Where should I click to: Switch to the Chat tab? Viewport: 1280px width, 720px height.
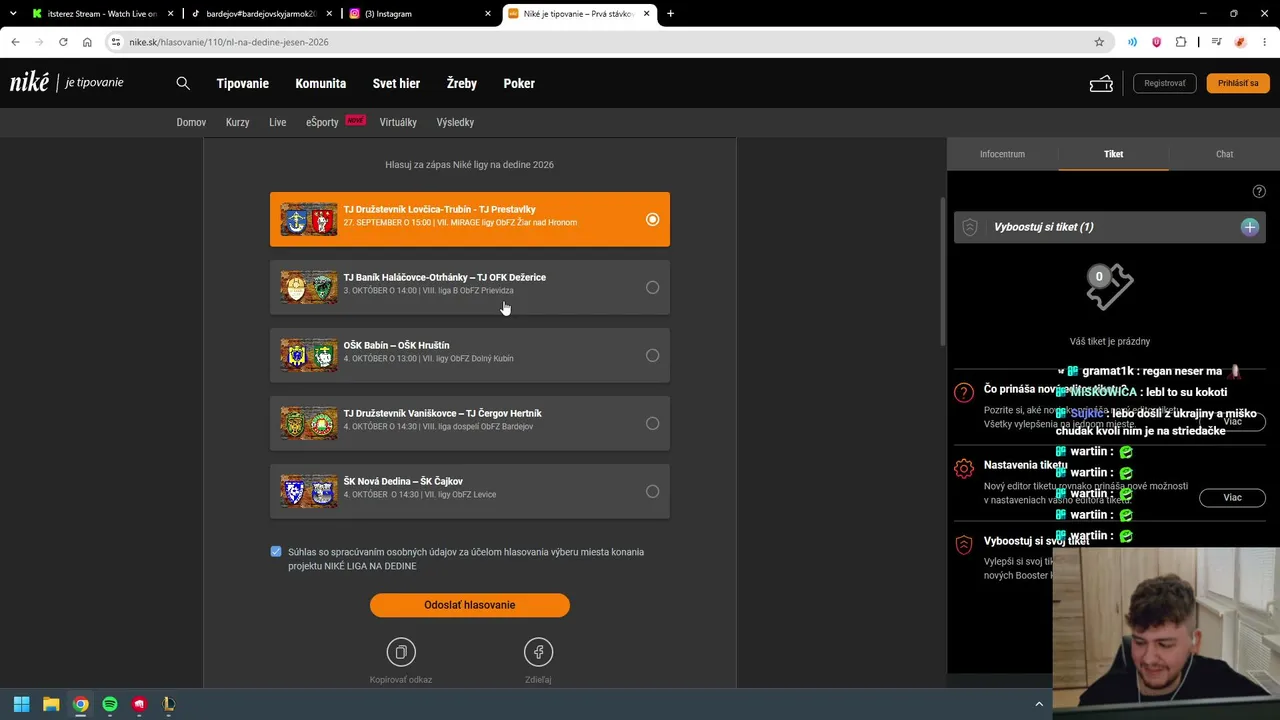tap(1224, 154)
